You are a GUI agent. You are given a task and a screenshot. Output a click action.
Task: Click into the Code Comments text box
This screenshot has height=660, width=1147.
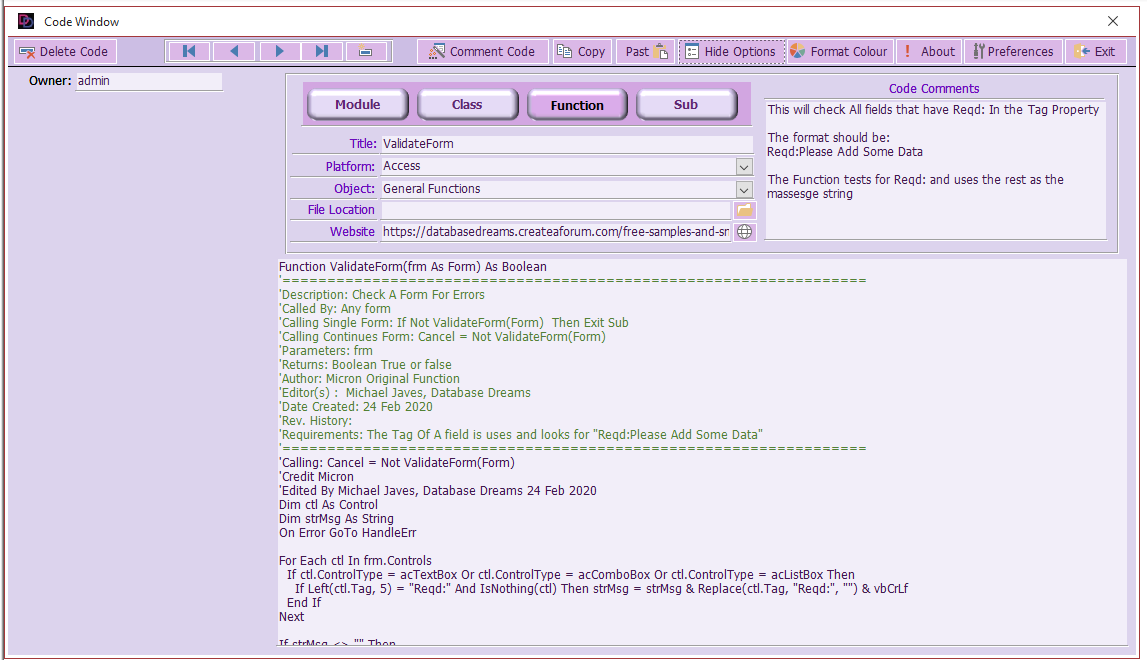pos(935,169)
